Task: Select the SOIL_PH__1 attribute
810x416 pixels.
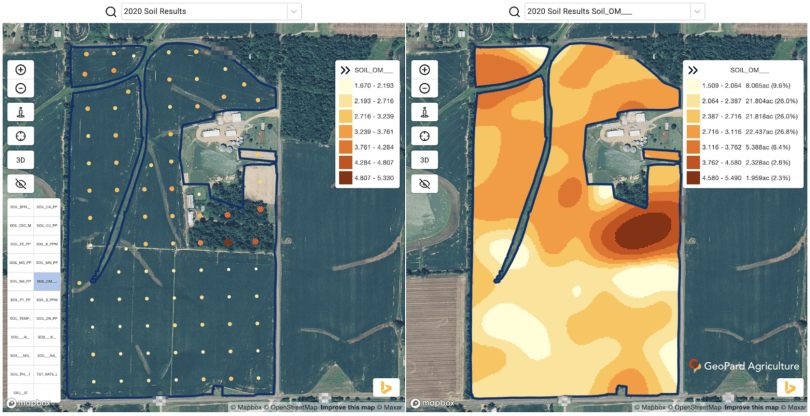Action: [21, 375]
